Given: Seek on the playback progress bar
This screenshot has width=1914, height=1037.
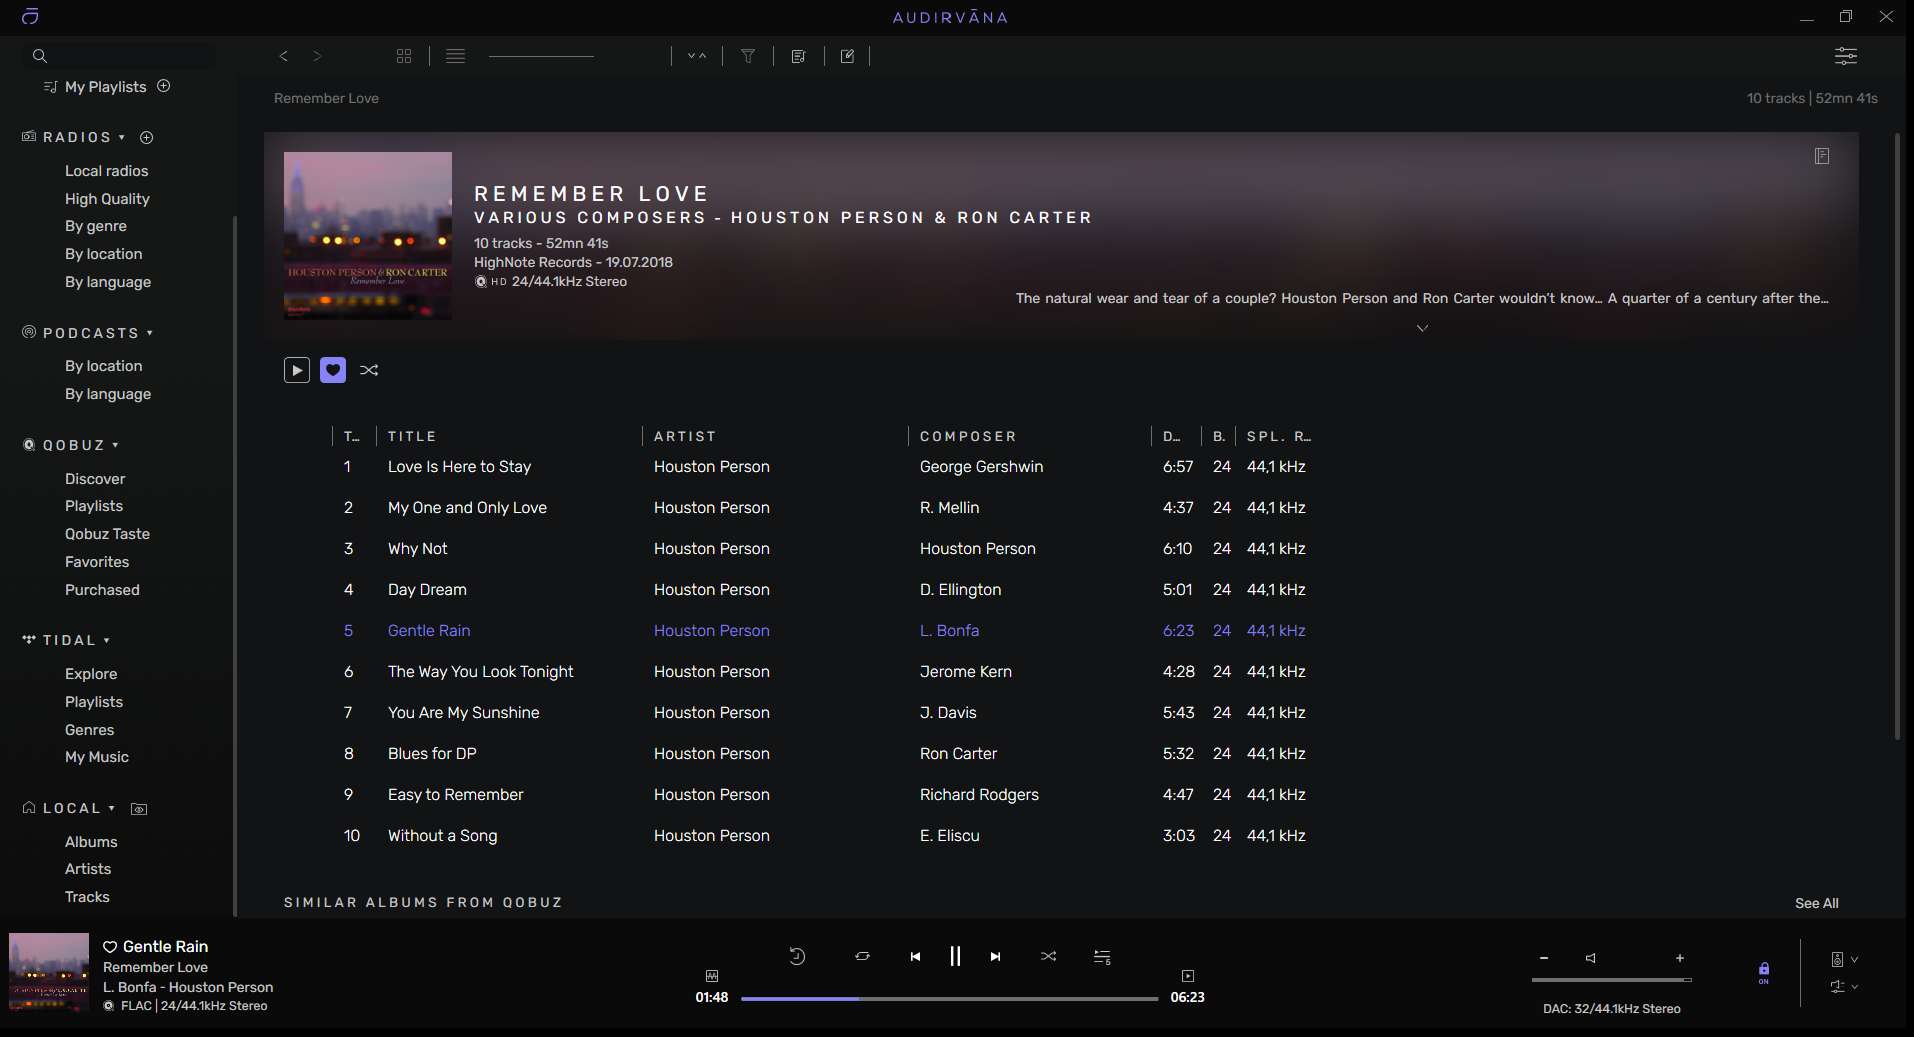Looking at the screenshot, I should coord(949,998).
